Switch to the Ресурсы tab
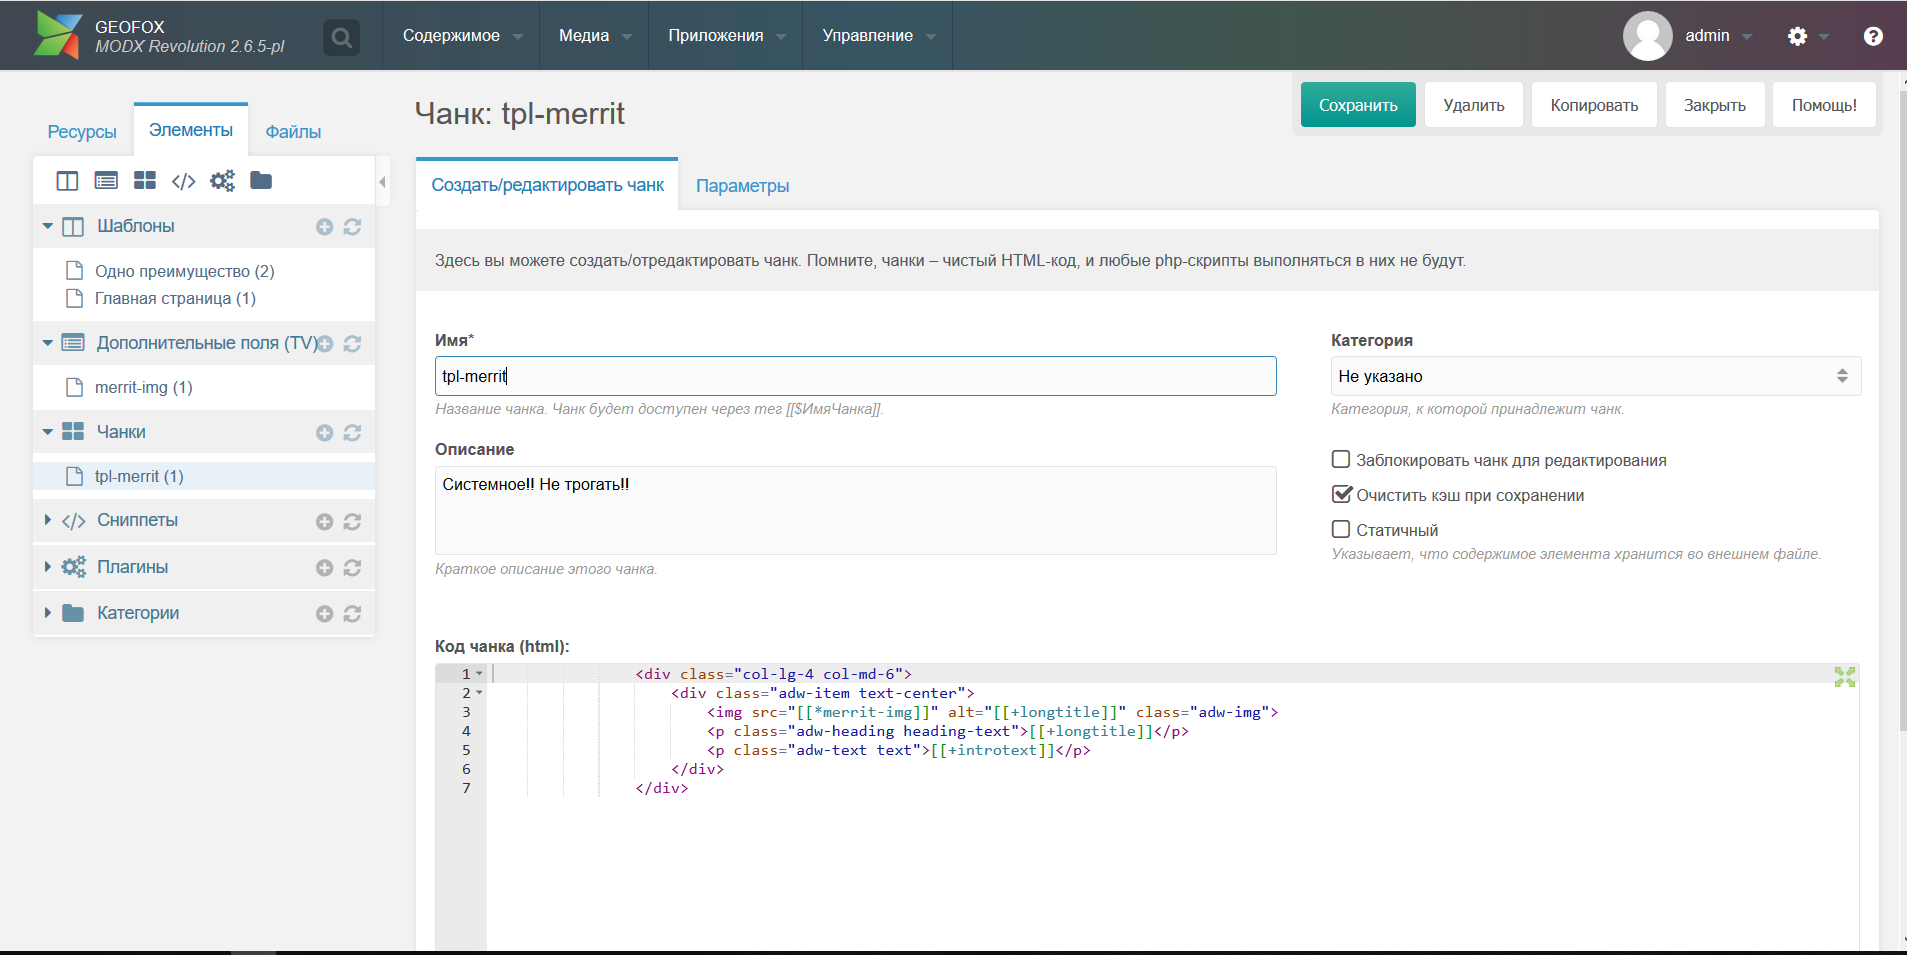The height and width of the screenshot is (955, 1907). tap(82, 132)
